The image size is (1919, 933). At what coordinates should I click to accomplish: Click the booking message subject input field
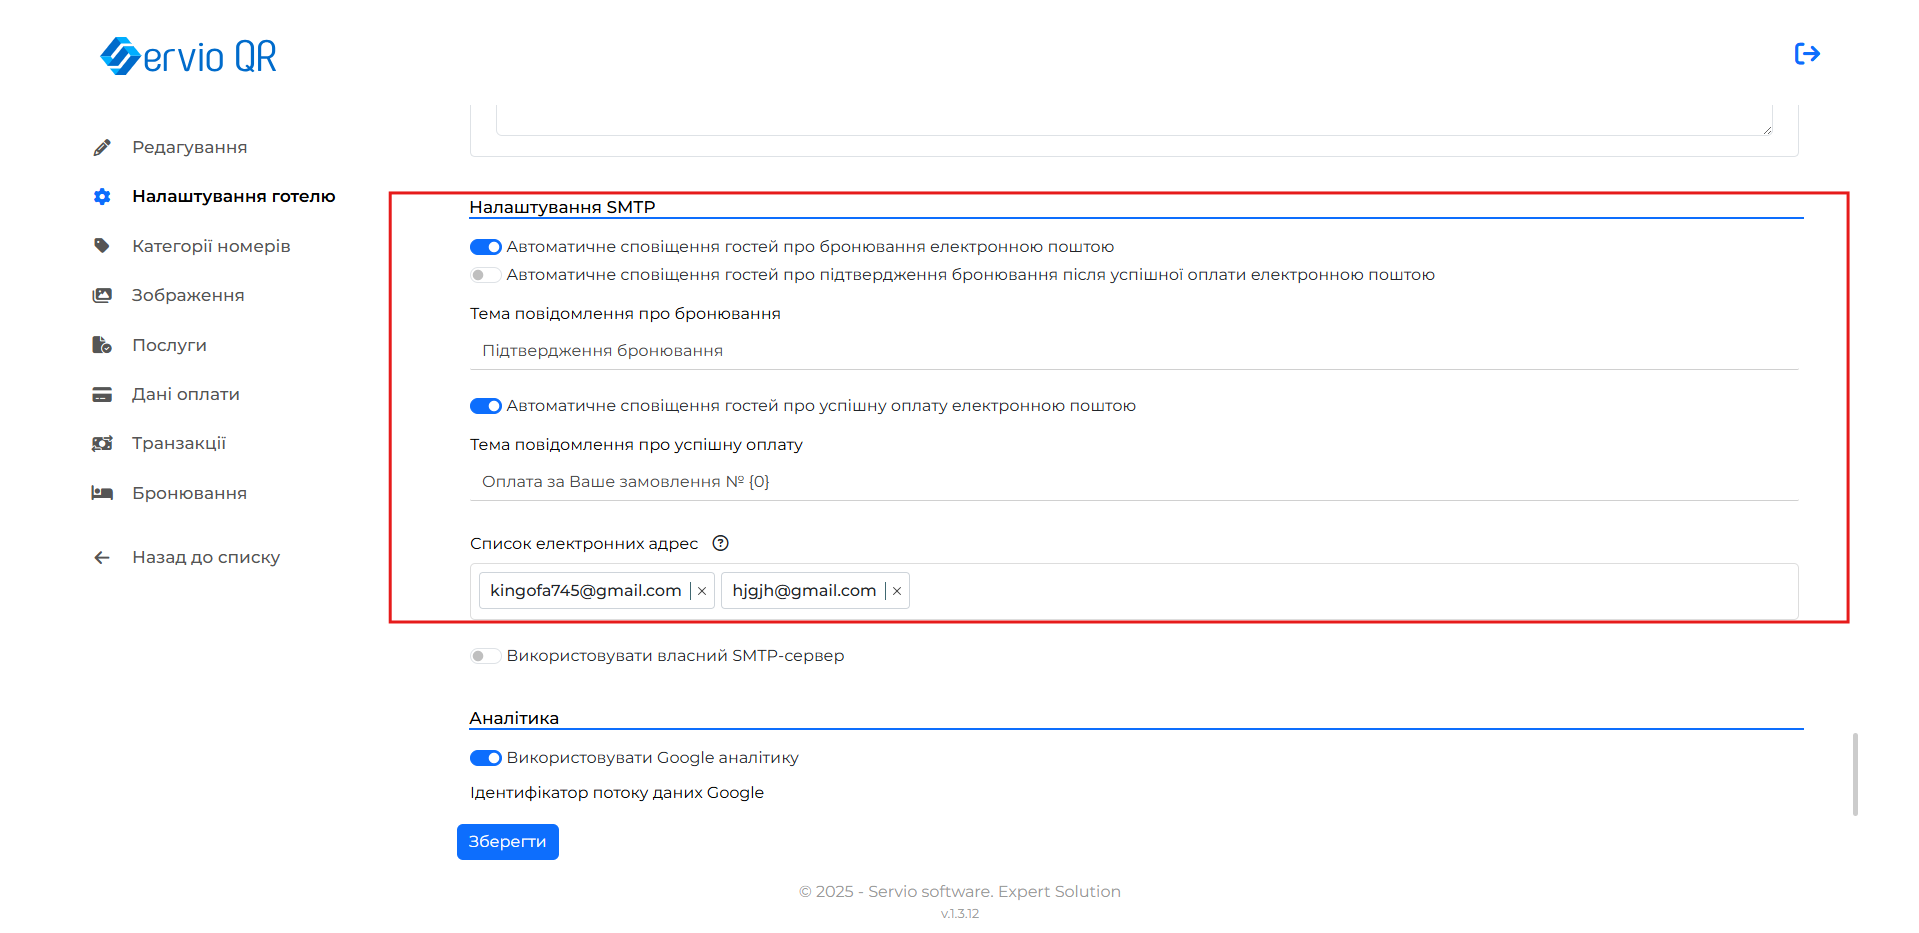tap(1133, 351)
